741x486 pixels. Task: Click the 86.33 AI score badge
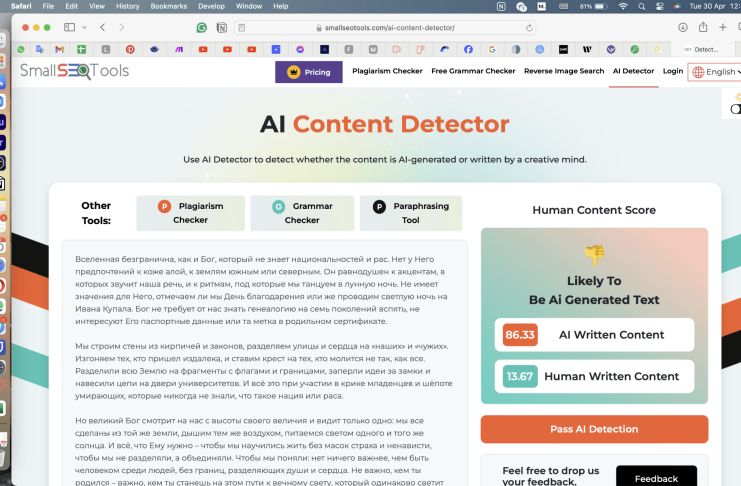tap(520, 335)
